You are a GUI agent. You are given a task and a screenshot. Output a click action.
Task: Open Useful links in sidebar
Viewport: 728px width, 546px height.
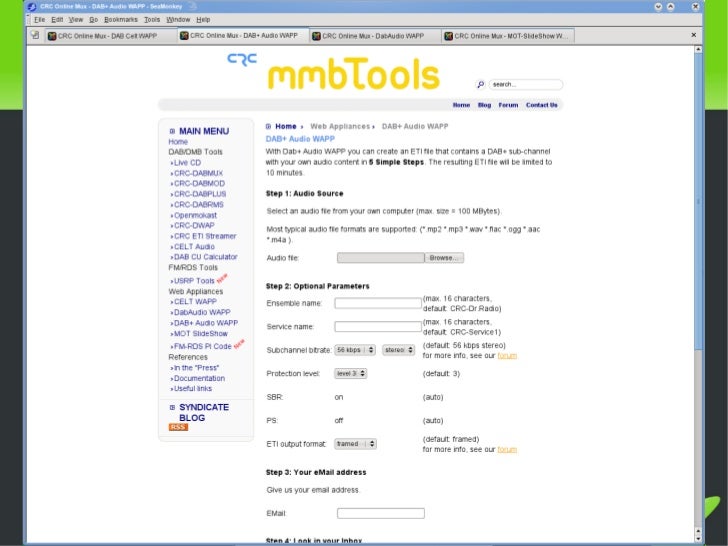pyautogui.click(x=193, y=389)
